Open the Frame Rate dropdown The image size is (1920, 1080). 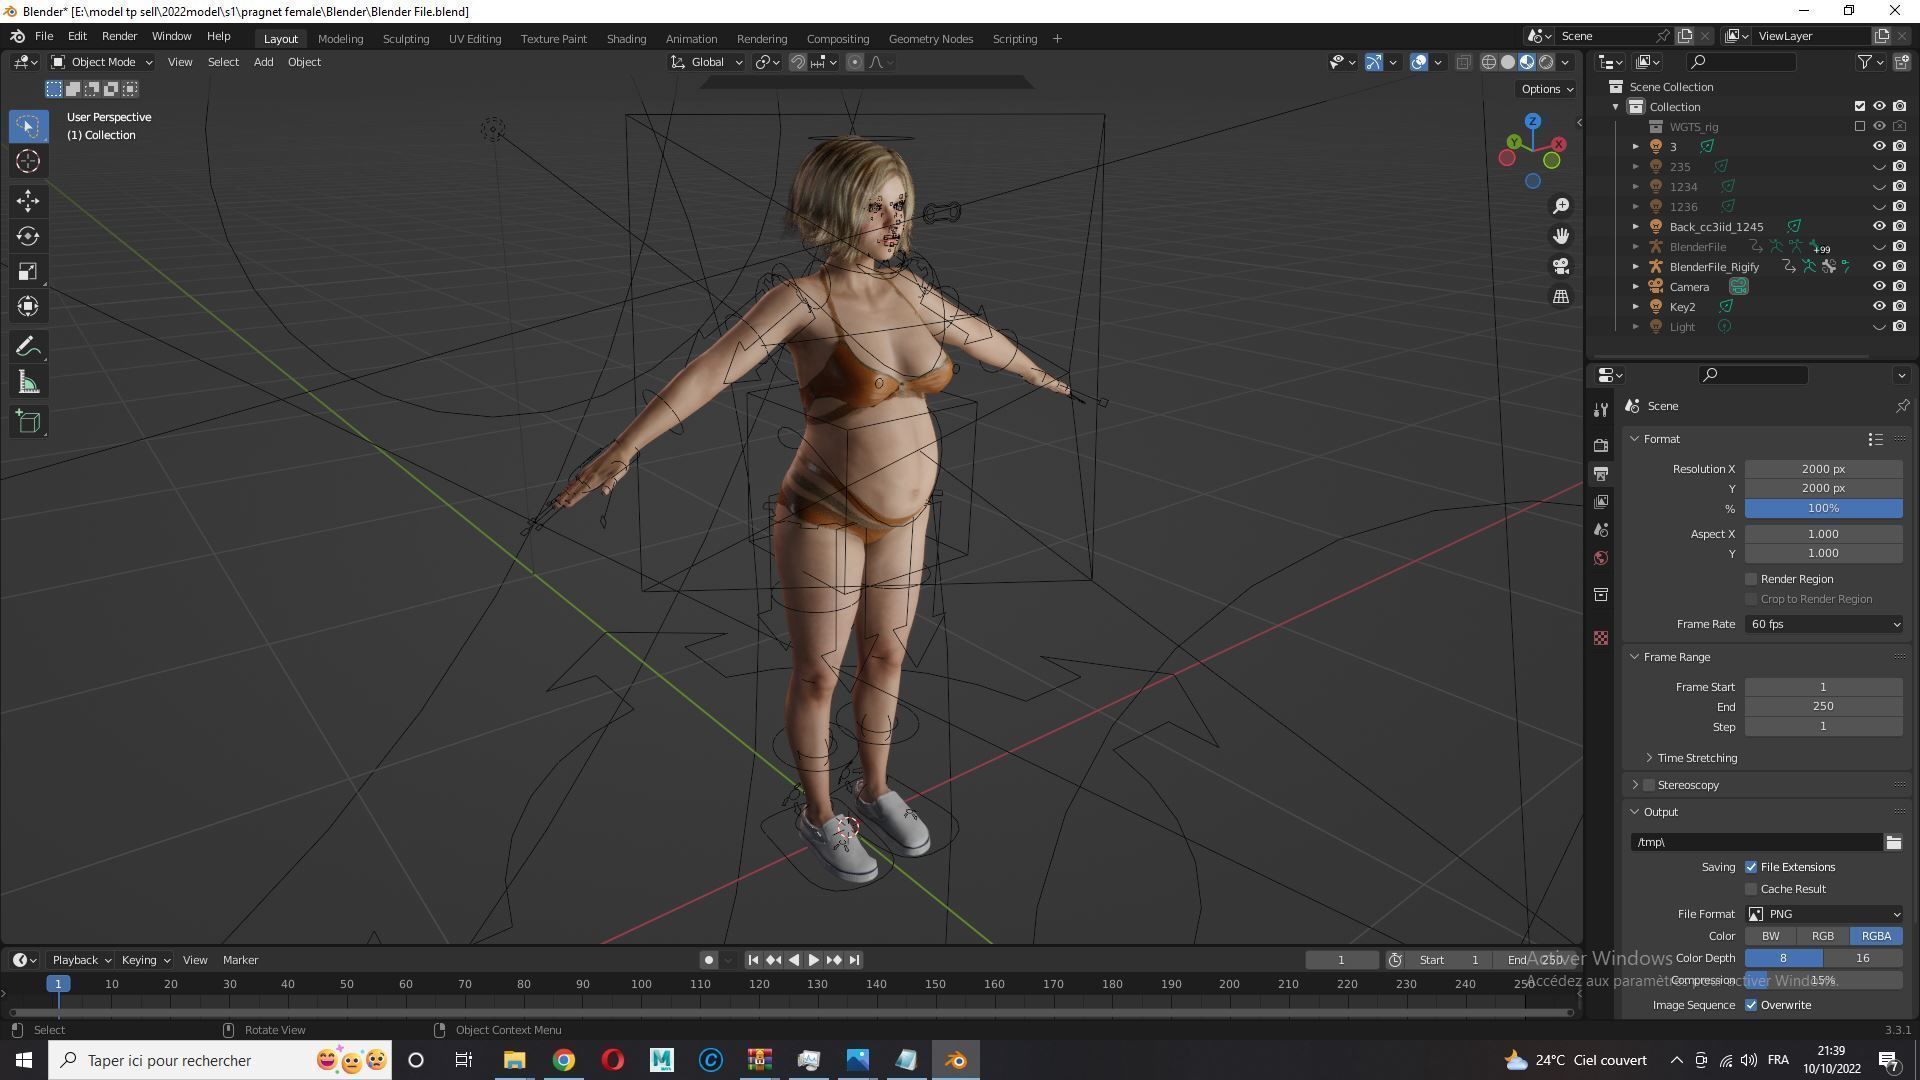click(x=1823, y=624)
